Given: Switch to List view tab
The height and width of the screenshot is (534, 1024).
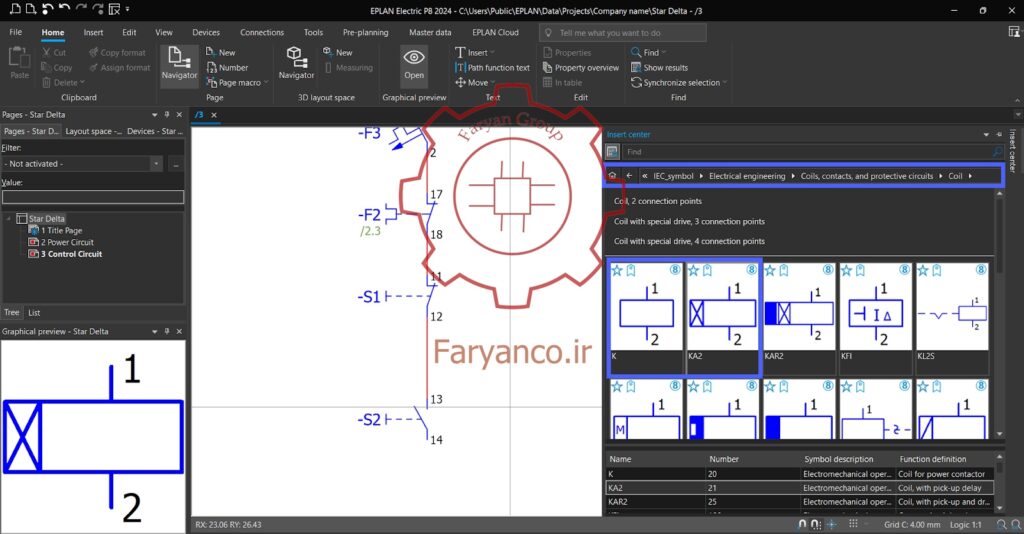Looking at the screenshot, I should [34, 313].
